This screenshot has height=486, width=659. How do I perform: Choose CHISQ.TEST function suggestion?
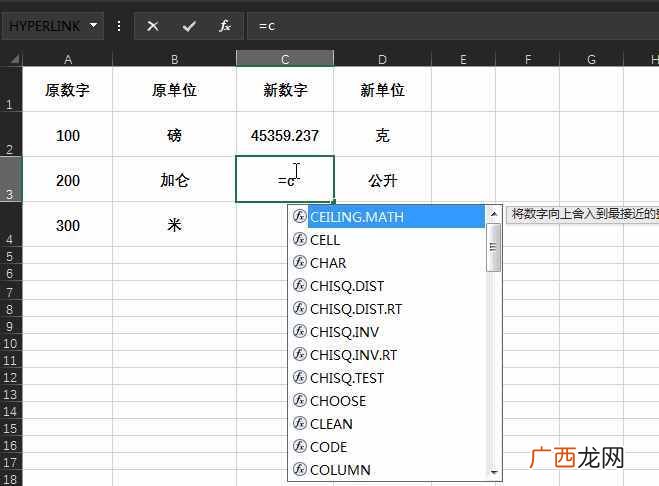coord(347,378)
